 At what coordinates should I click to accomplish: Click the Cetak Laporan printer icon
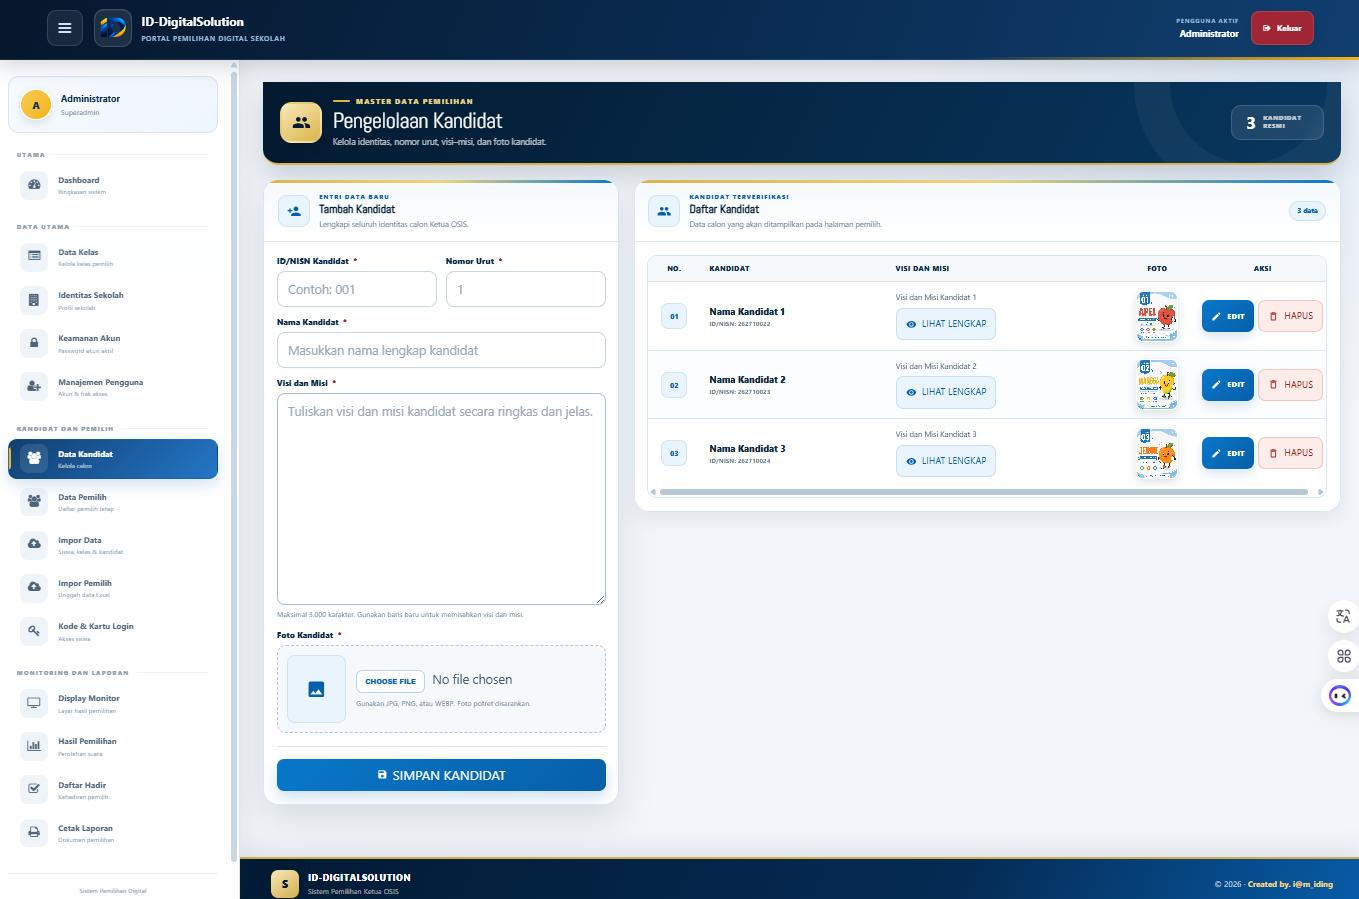[34, 832]
